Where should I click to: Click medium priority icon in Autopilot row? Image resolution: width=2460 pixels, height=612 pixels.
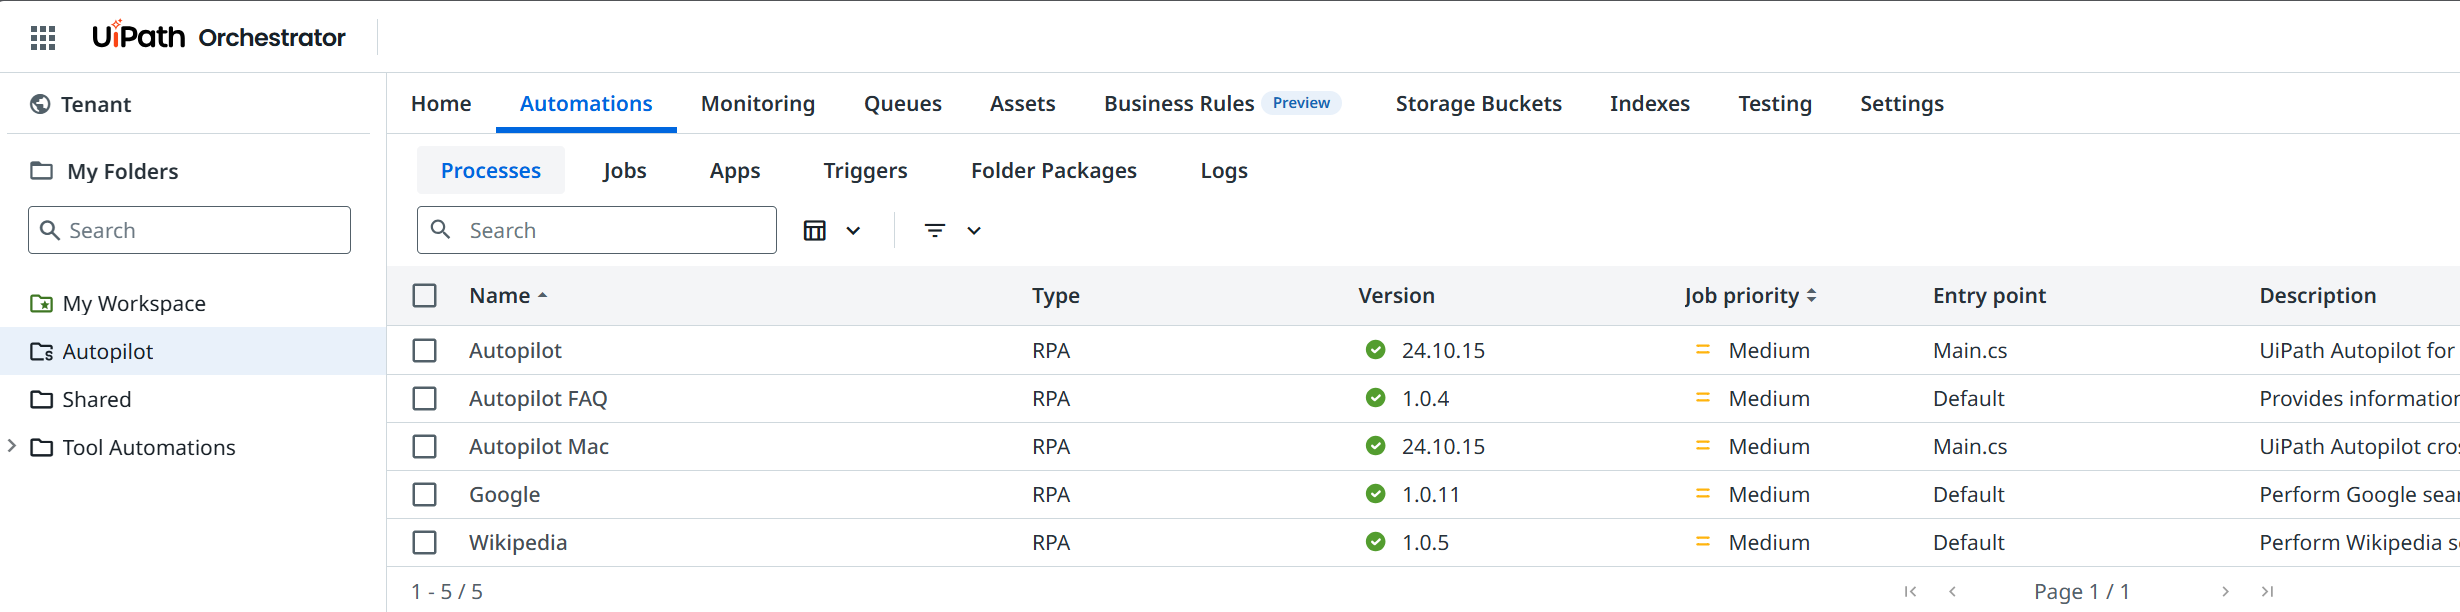[x=1703, y=350]
